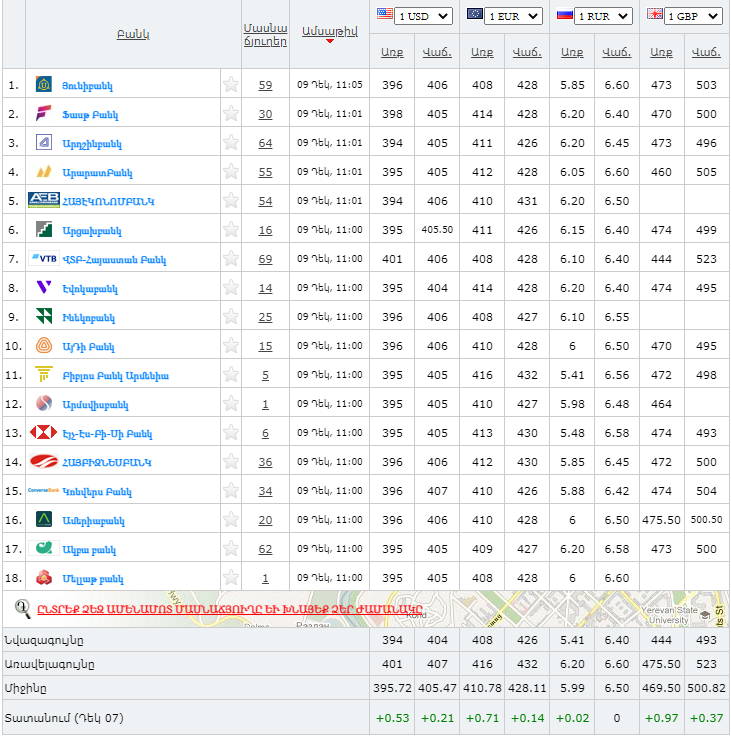Click the Armswissbank logo in row 12
This screenshot has height=736, width=731.
coord(44,403)
